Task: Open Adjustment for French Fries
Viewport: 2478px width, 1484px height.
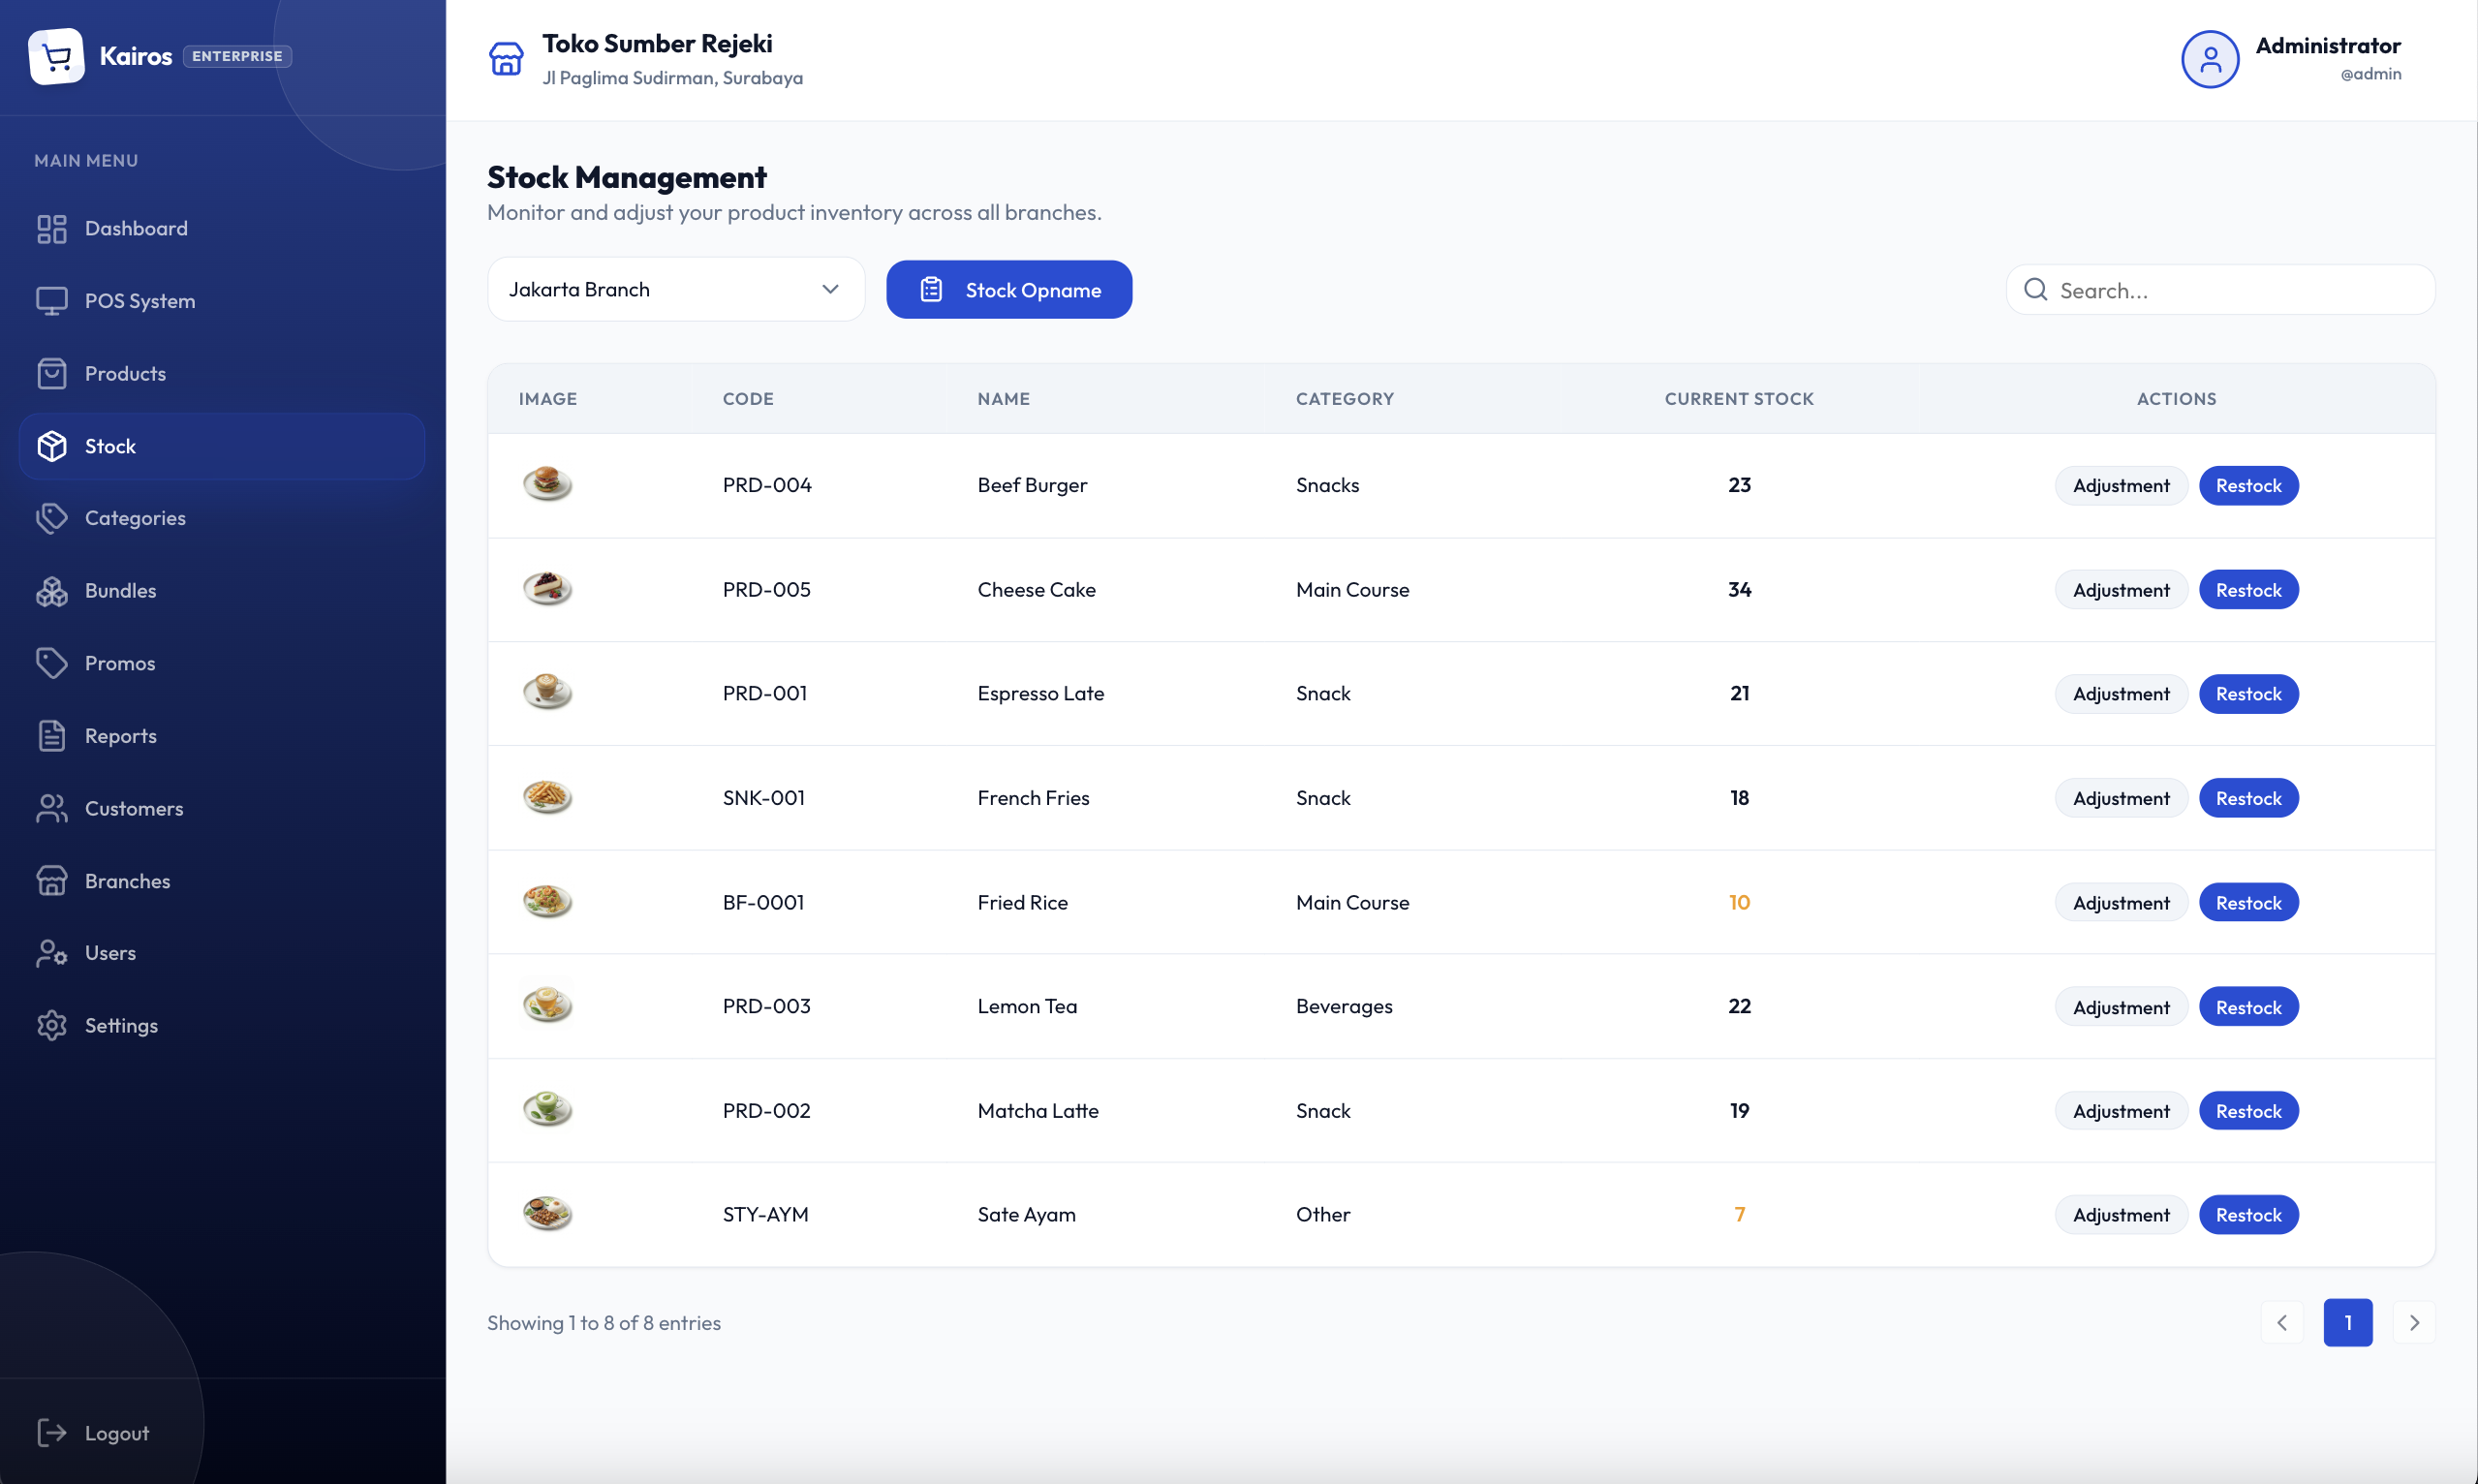Action: tap(2121, 798)
